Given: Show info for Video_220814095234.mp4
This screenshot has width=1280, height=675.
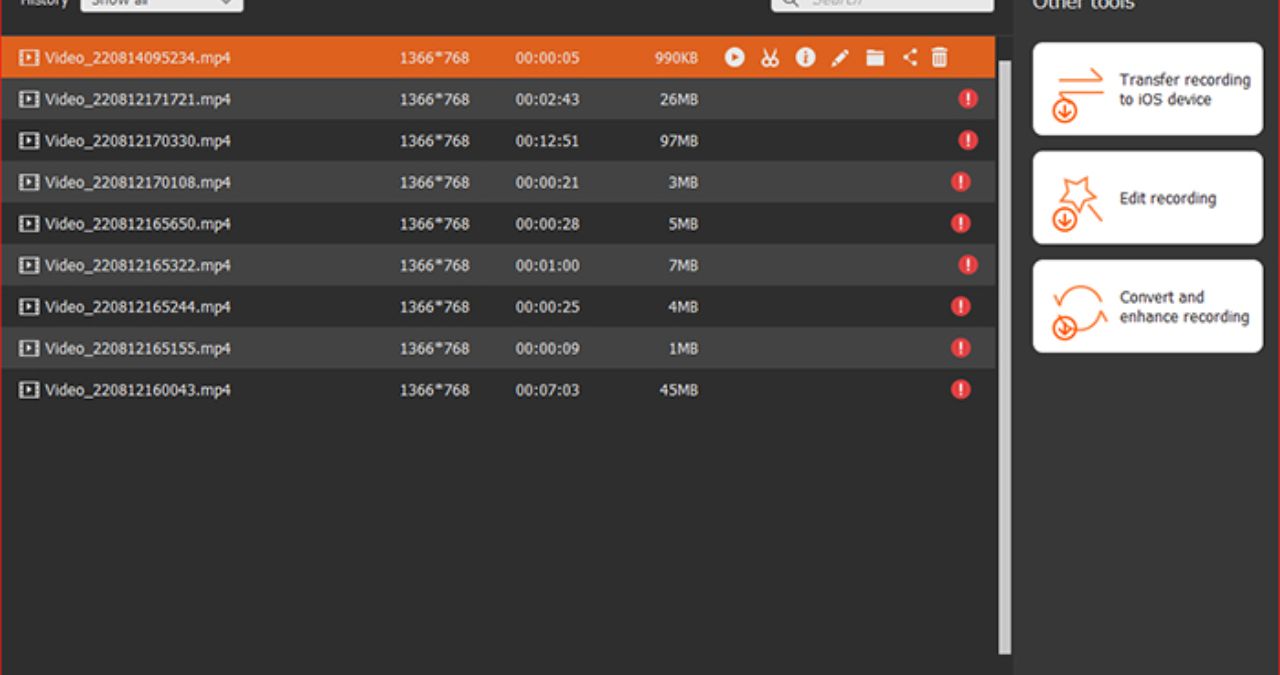Looking at the screenshot, I should click(x=805, y=58).
